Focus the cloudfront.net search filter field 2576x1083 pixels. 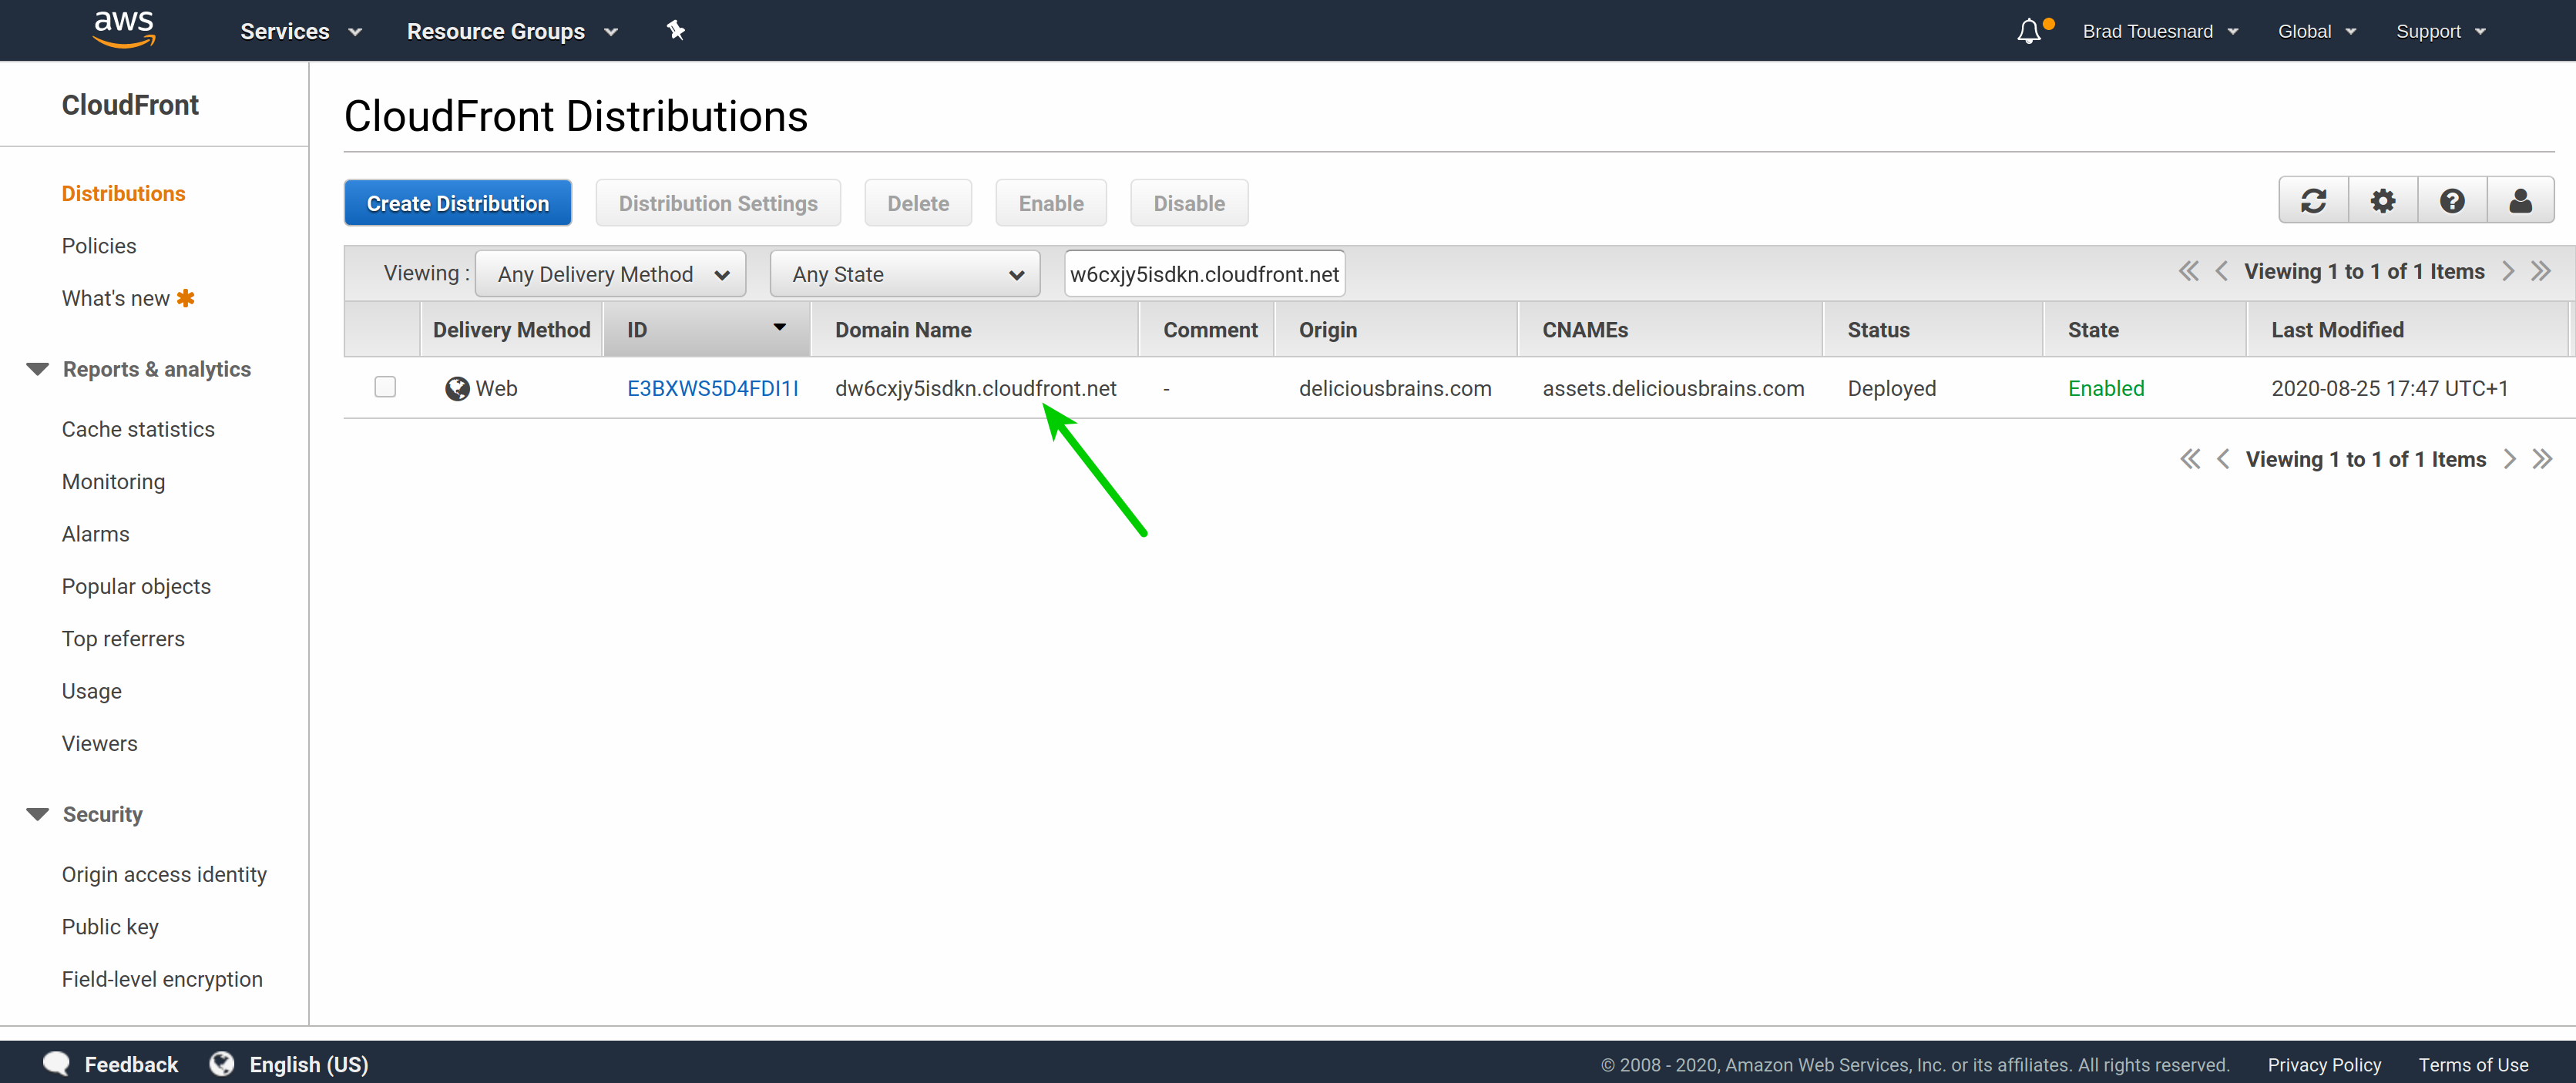coord(1204,274)
